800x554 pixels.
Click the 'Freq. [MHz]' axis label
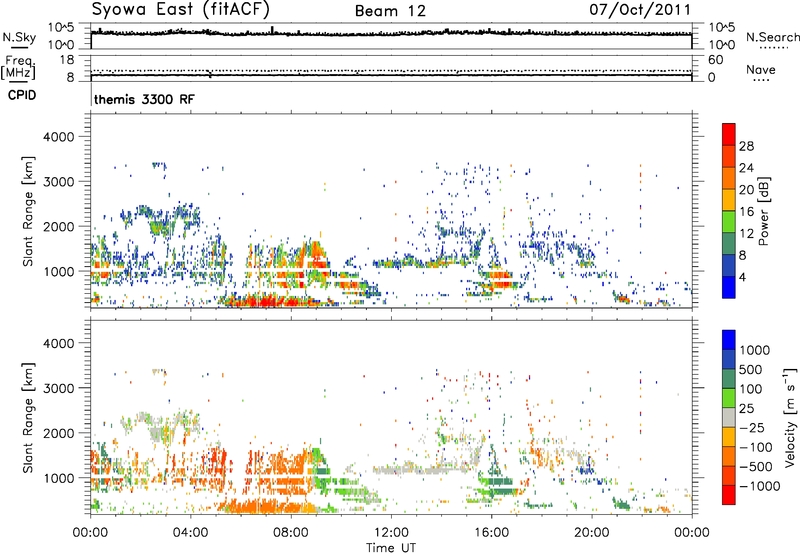point(18,68)
